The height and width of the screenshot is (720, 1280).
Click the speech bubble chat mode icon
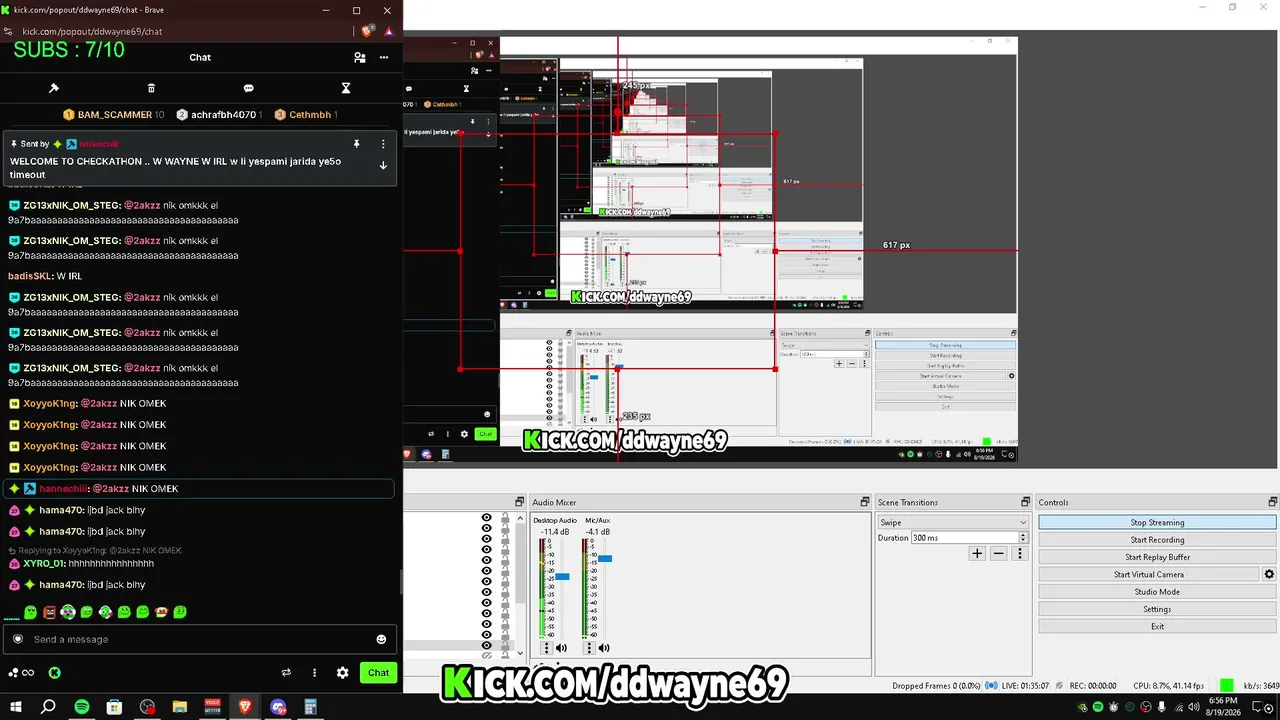coord(249,88)
